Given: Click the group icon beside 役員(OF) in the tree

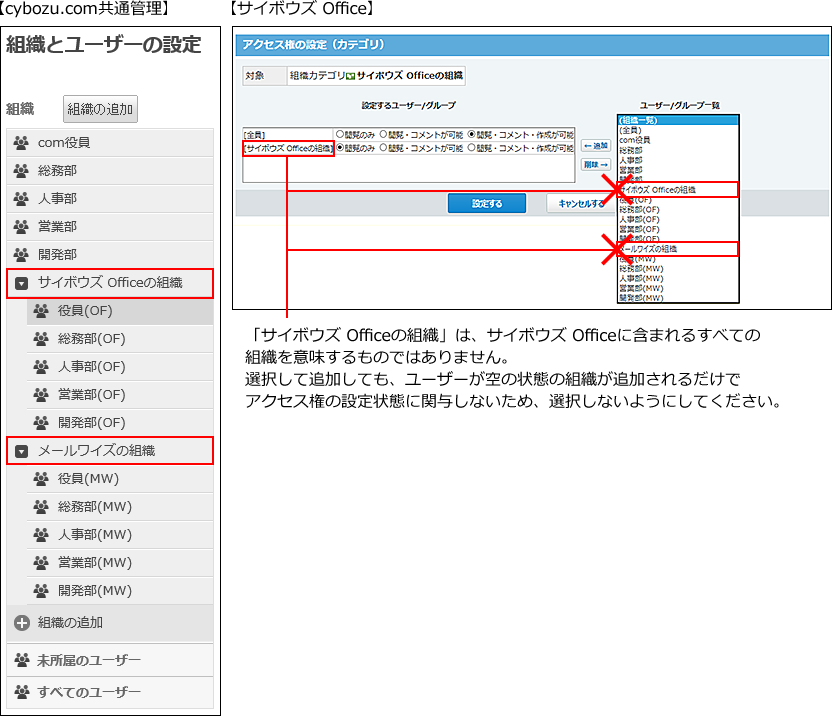Looking at the screenshot, I should [x=41, y=310].
